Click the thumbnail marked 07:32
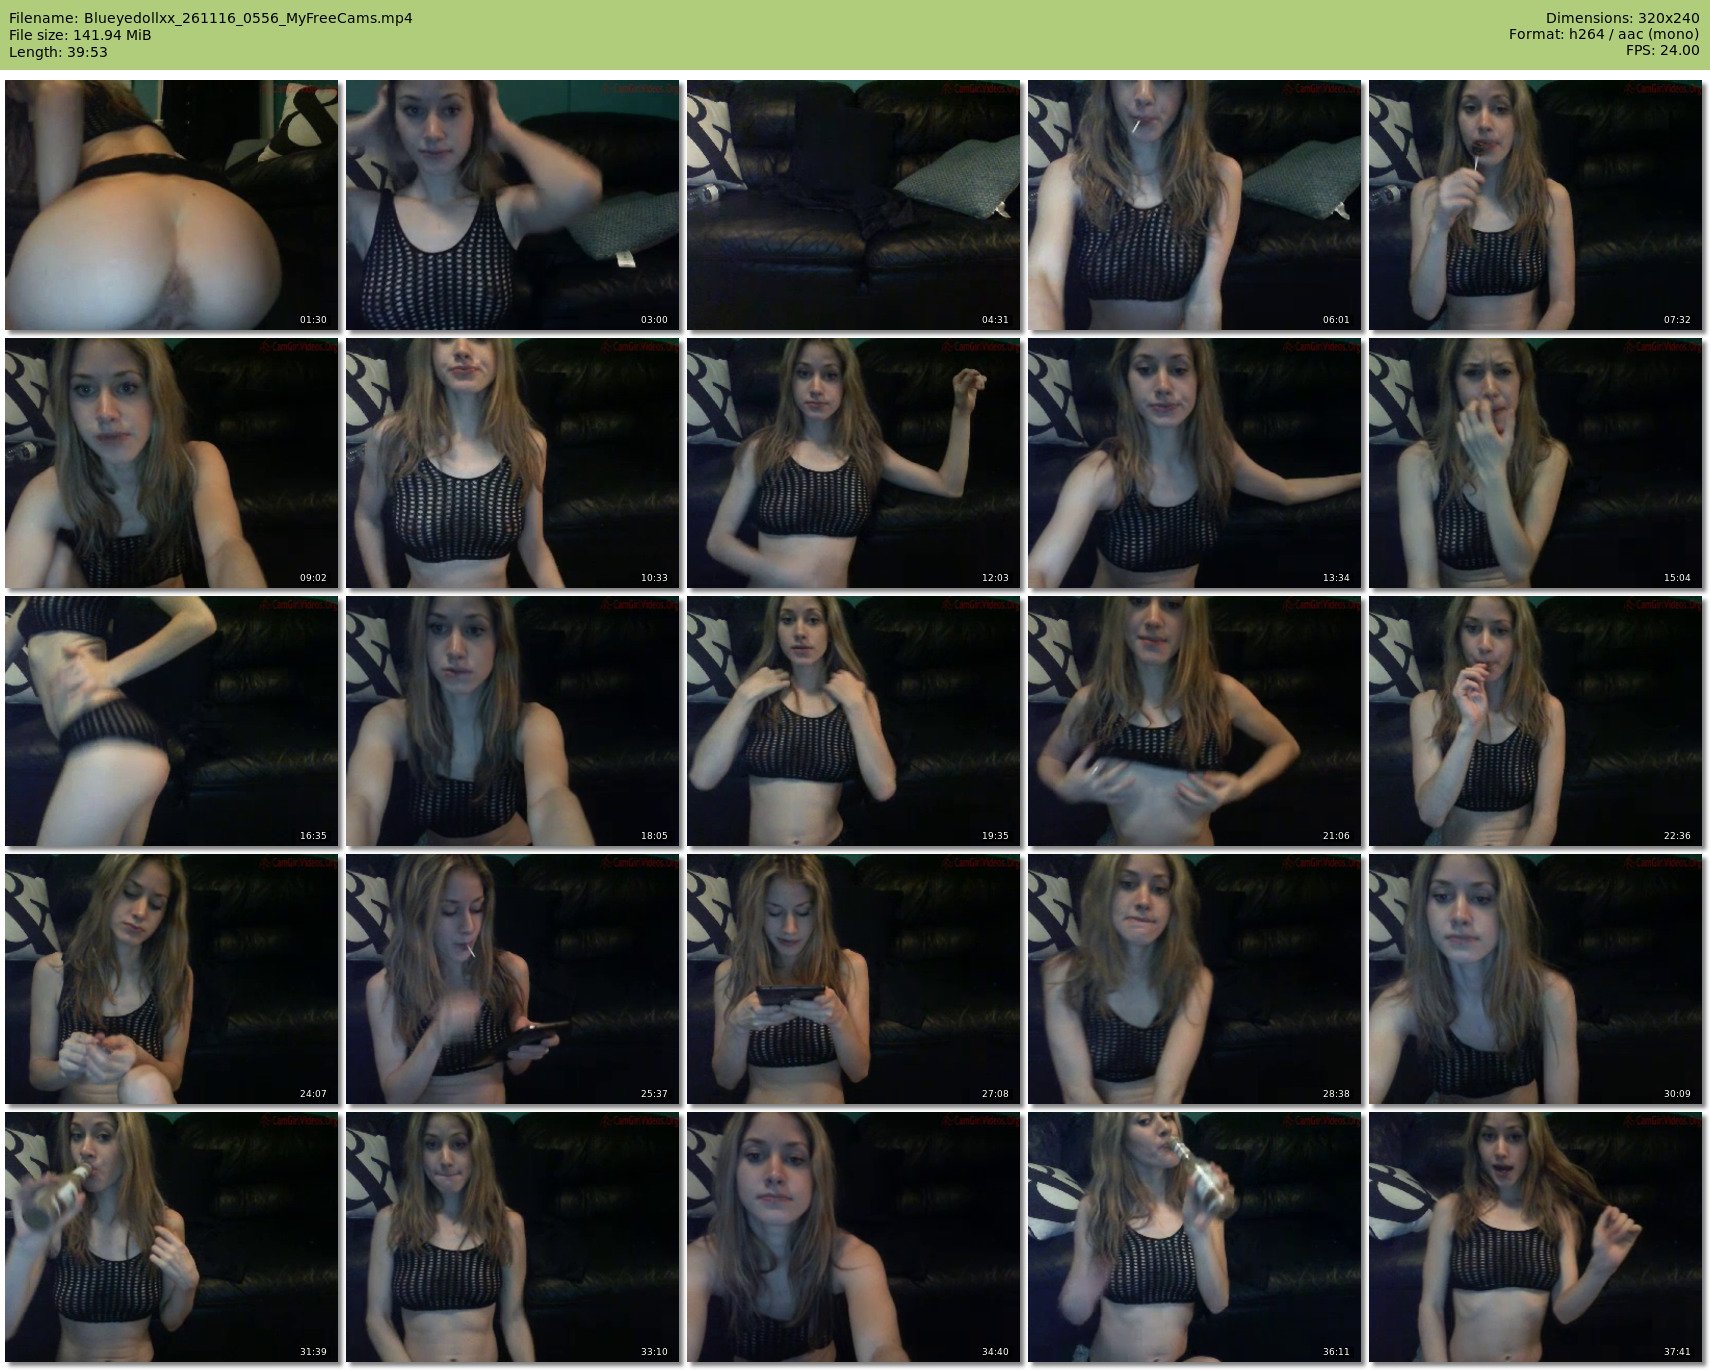Image resolution: width=1710 pixels, height=1370 pixels. pyautogui.click(x=1535, y=205)
